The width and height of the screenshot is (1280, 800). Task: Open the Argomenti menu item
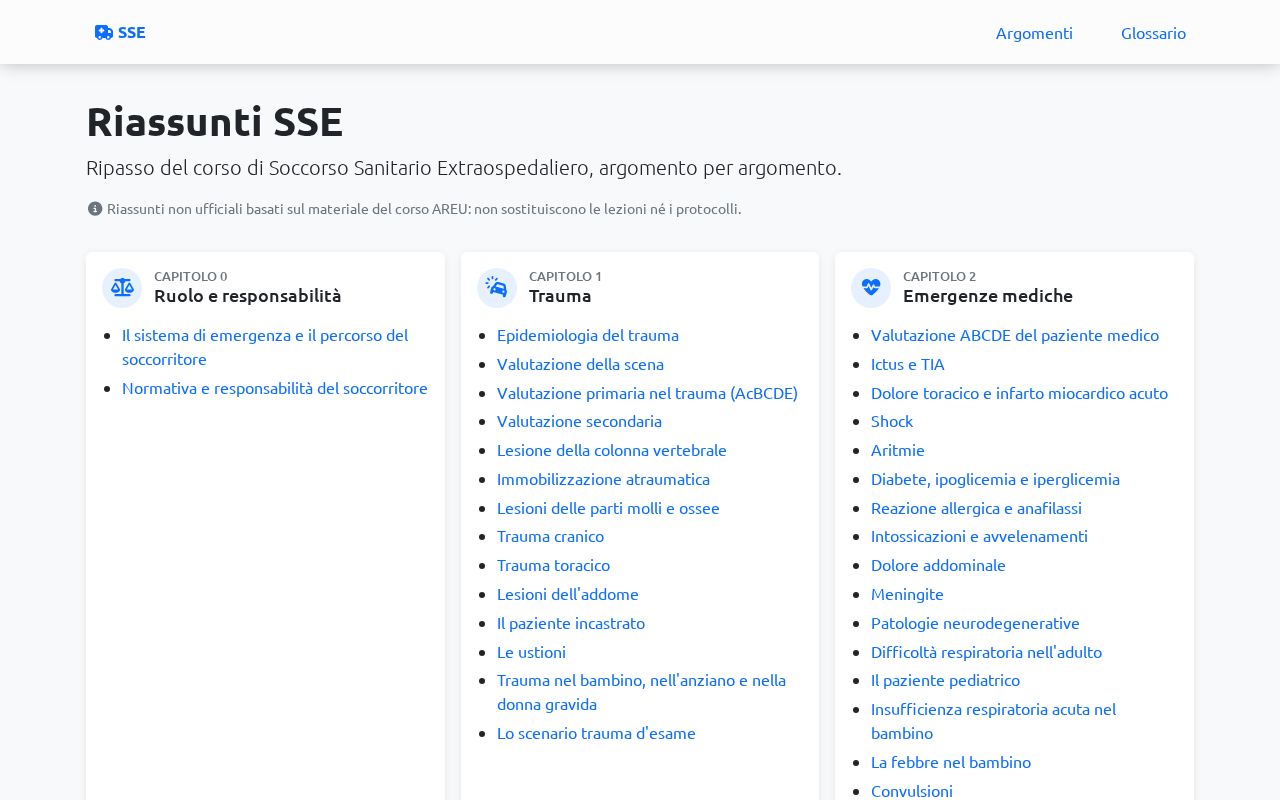click(1034, 33)
